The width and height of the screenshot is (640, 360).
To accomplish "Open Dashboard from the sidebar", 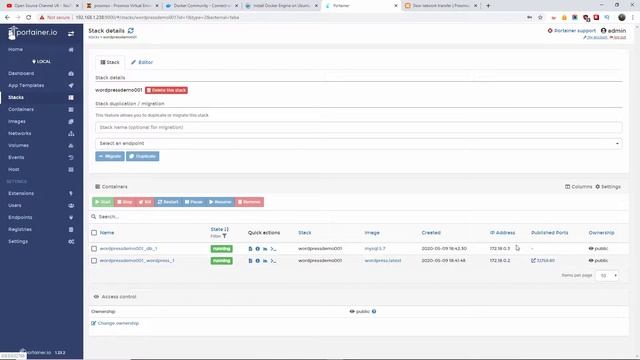I will point(21,73).
